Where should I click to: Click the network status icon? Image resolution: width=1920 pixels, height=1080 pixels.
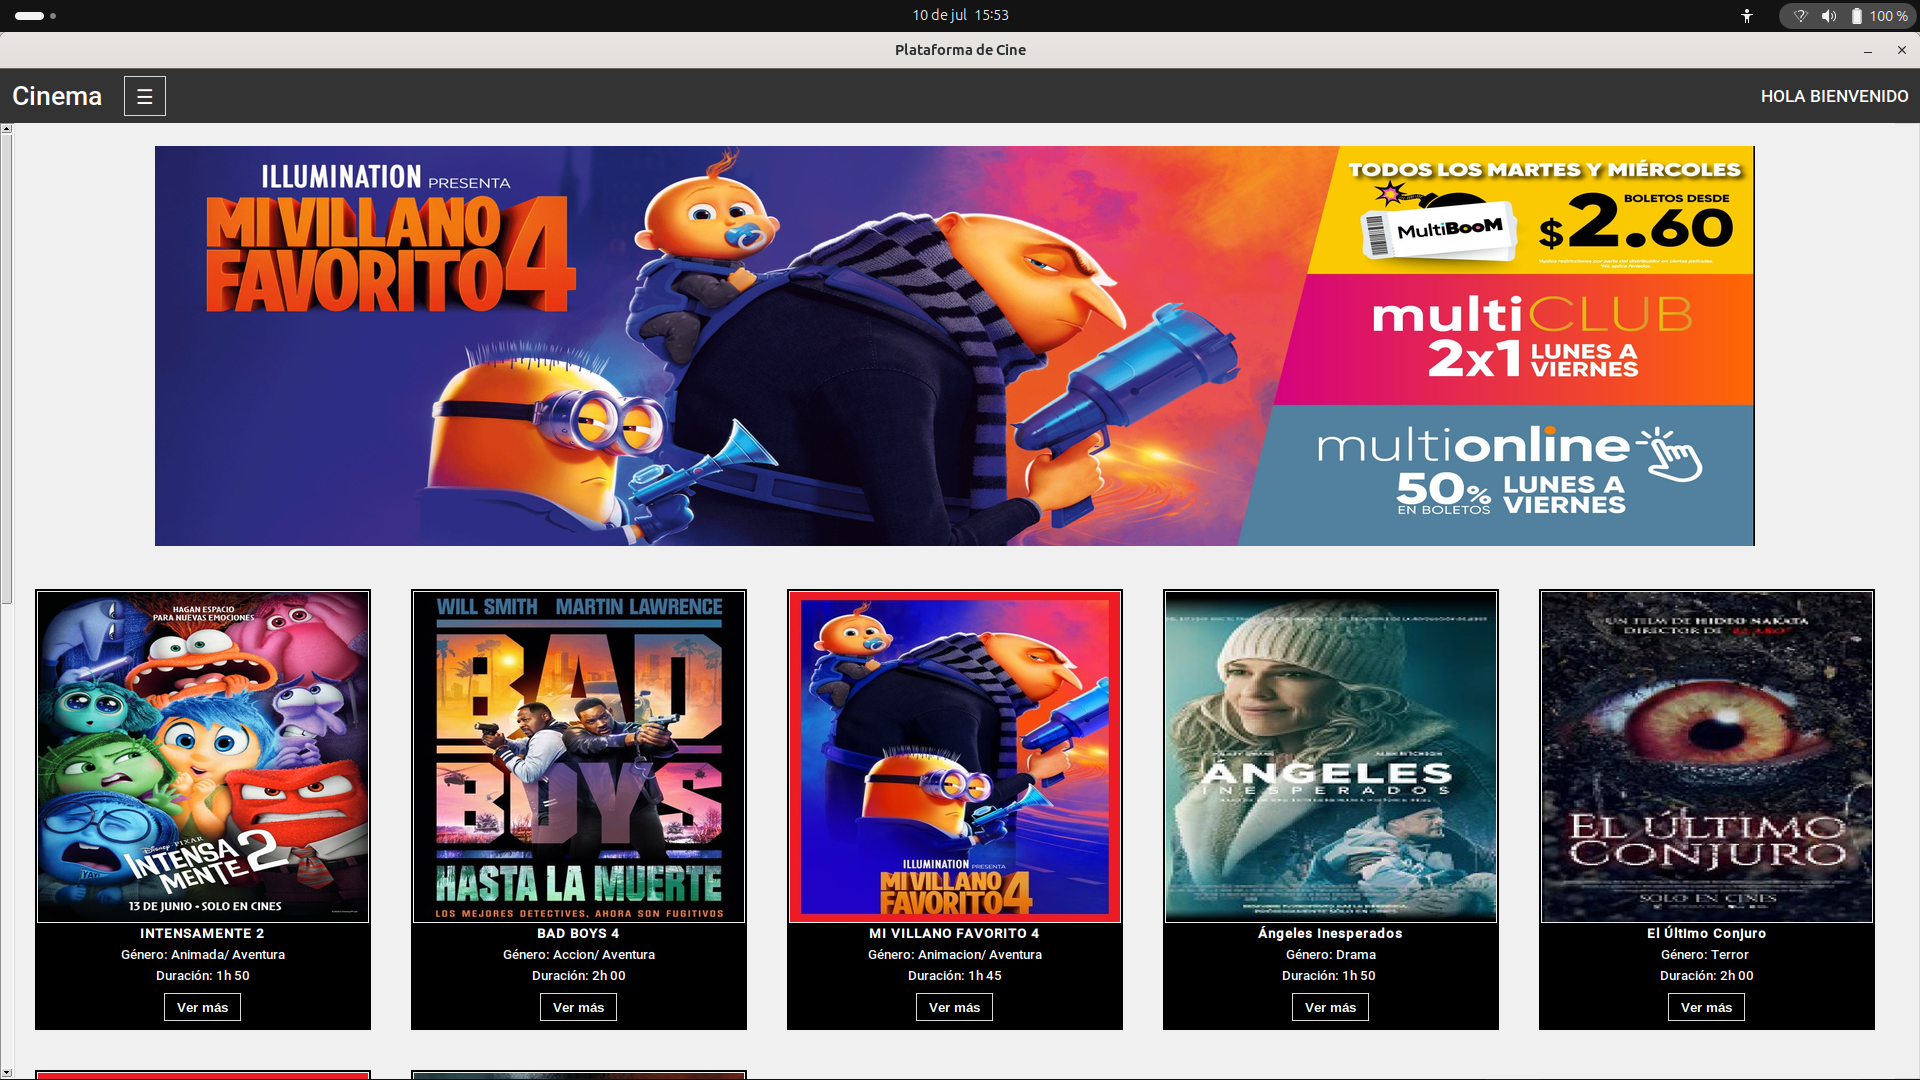(1801, 16)
